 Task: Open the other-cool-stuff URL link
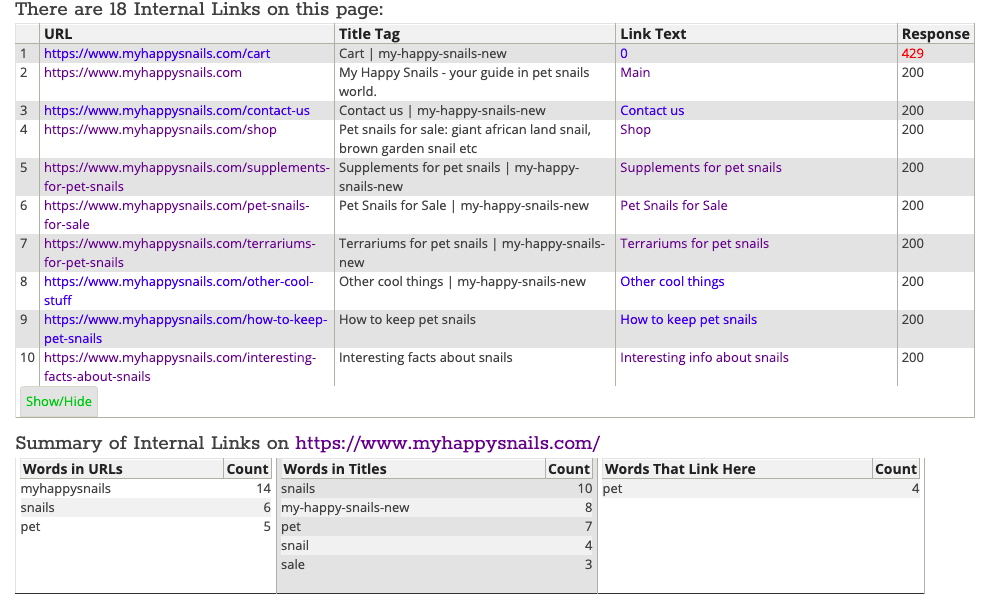[178, 291]
